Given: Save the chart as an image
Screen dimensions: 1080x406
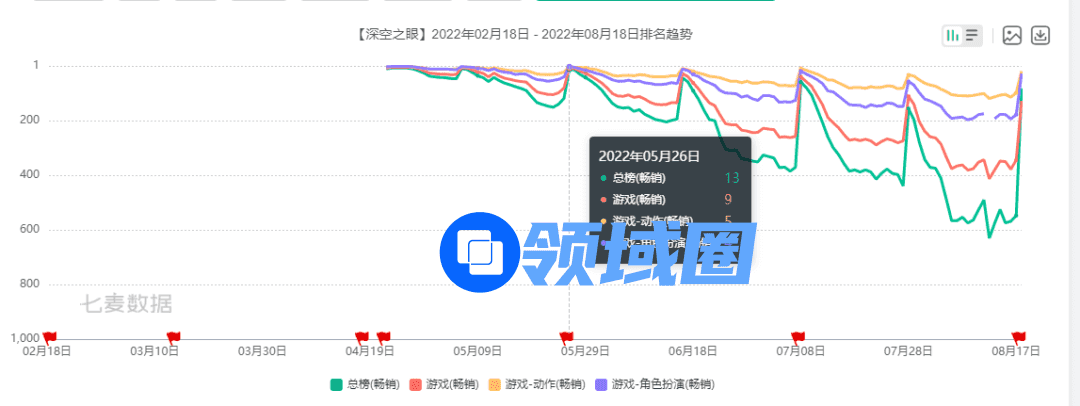Looking at the screenshot, I should [1012, 35].
